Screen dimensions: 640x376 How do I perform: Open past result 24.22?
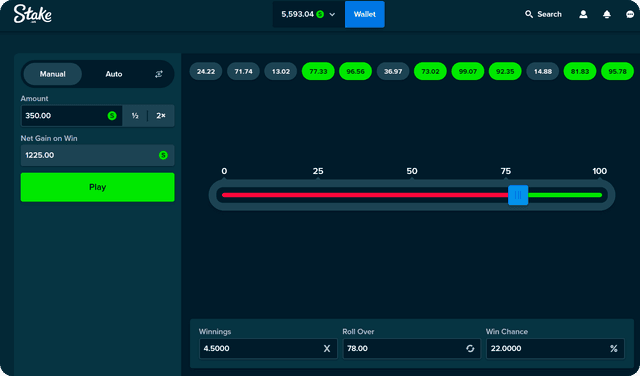click(206, 71)
